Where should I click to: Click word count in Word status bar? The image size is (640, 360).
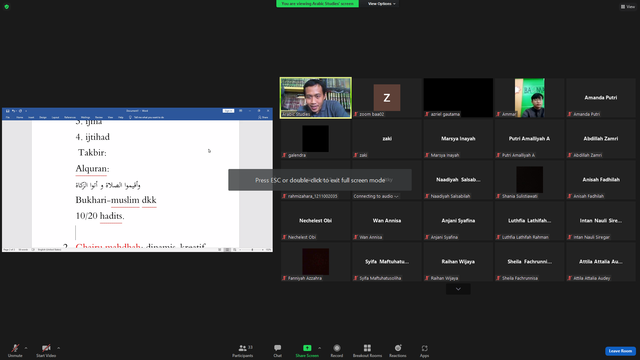click(23, 249)
